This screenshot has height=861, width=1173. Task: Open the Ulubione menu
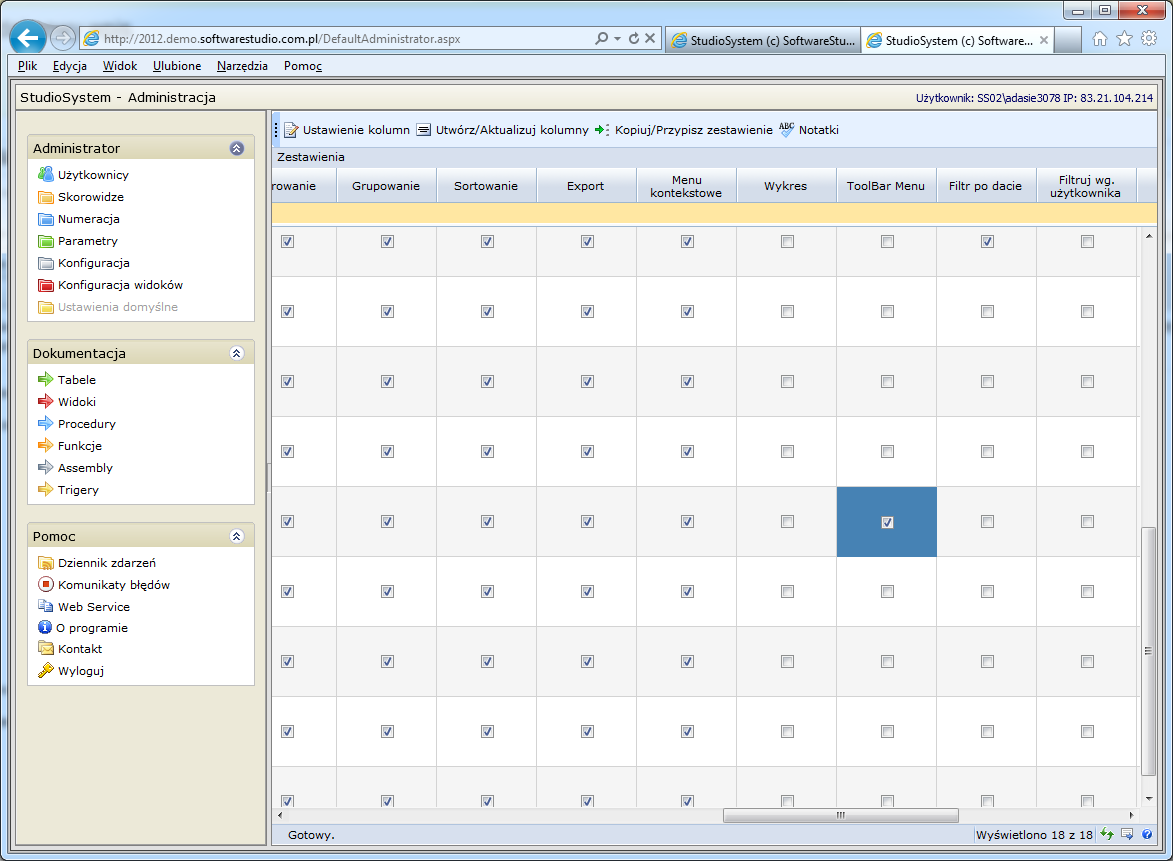click(x=177, y=66)
